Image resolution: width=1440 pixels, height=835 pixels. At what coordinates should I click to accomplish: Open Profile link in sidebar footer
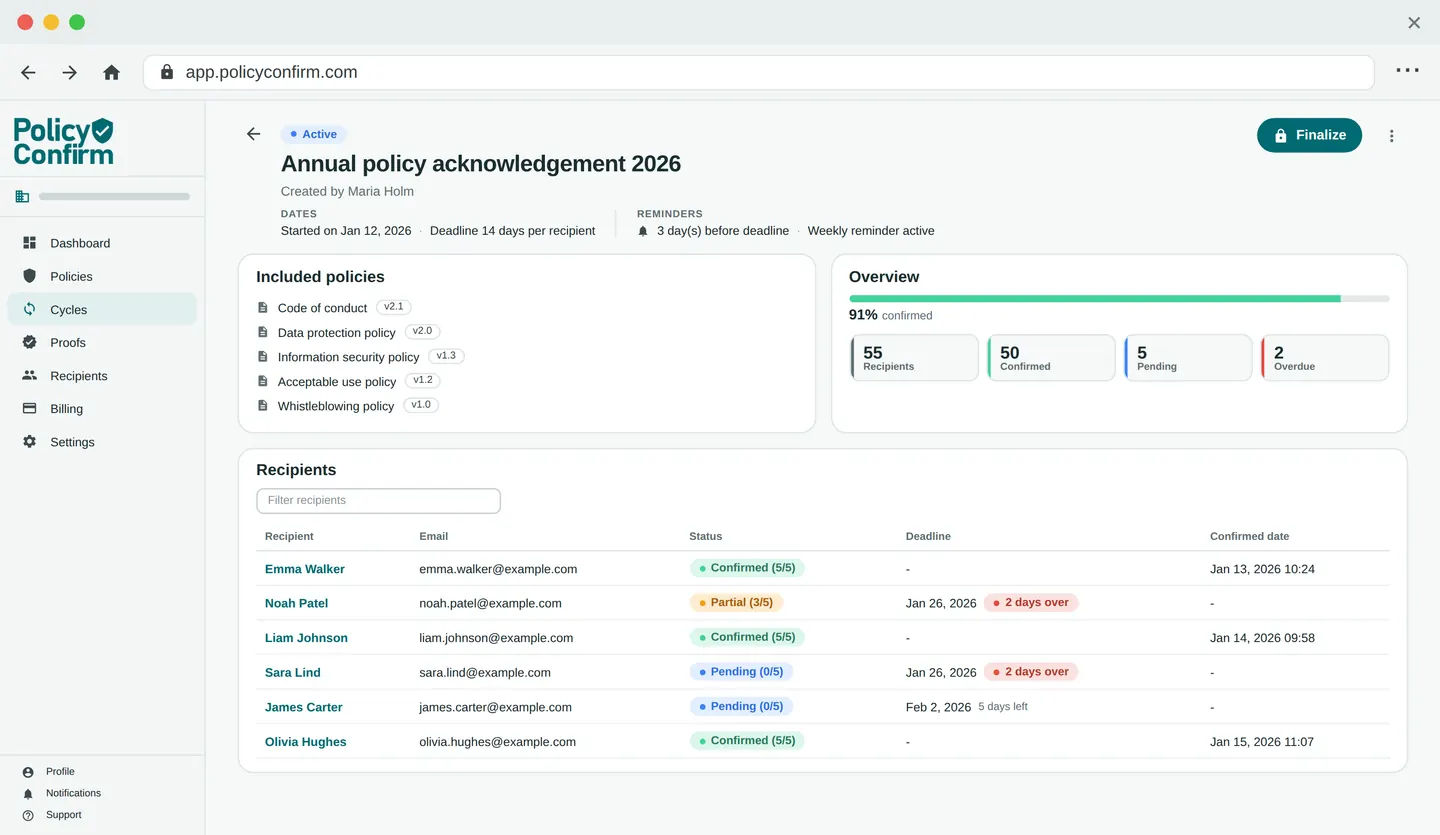[x=60, y=772]
